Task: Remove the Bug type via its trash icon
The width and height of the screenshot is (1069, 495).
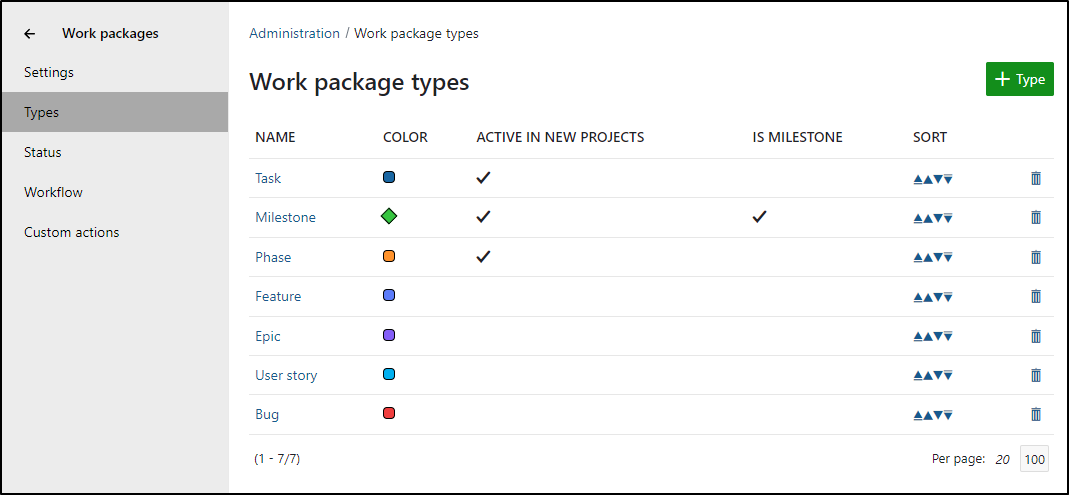Action: click(x=1036, y=415)
